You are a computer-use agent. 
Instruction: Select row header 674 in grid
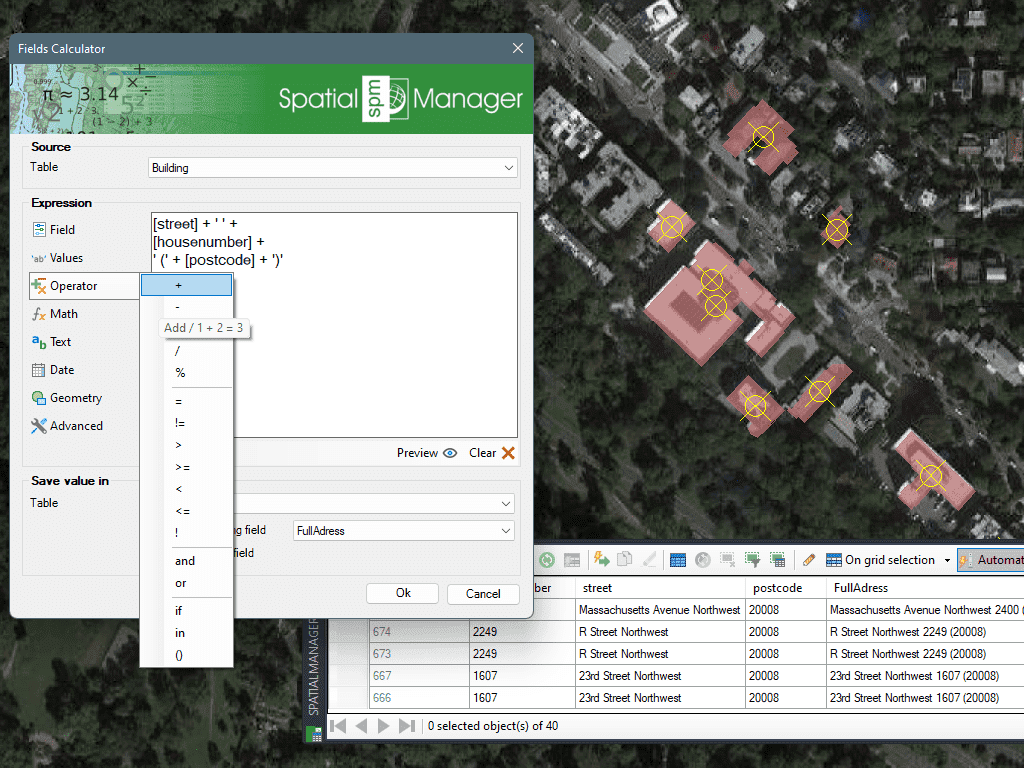419,632
